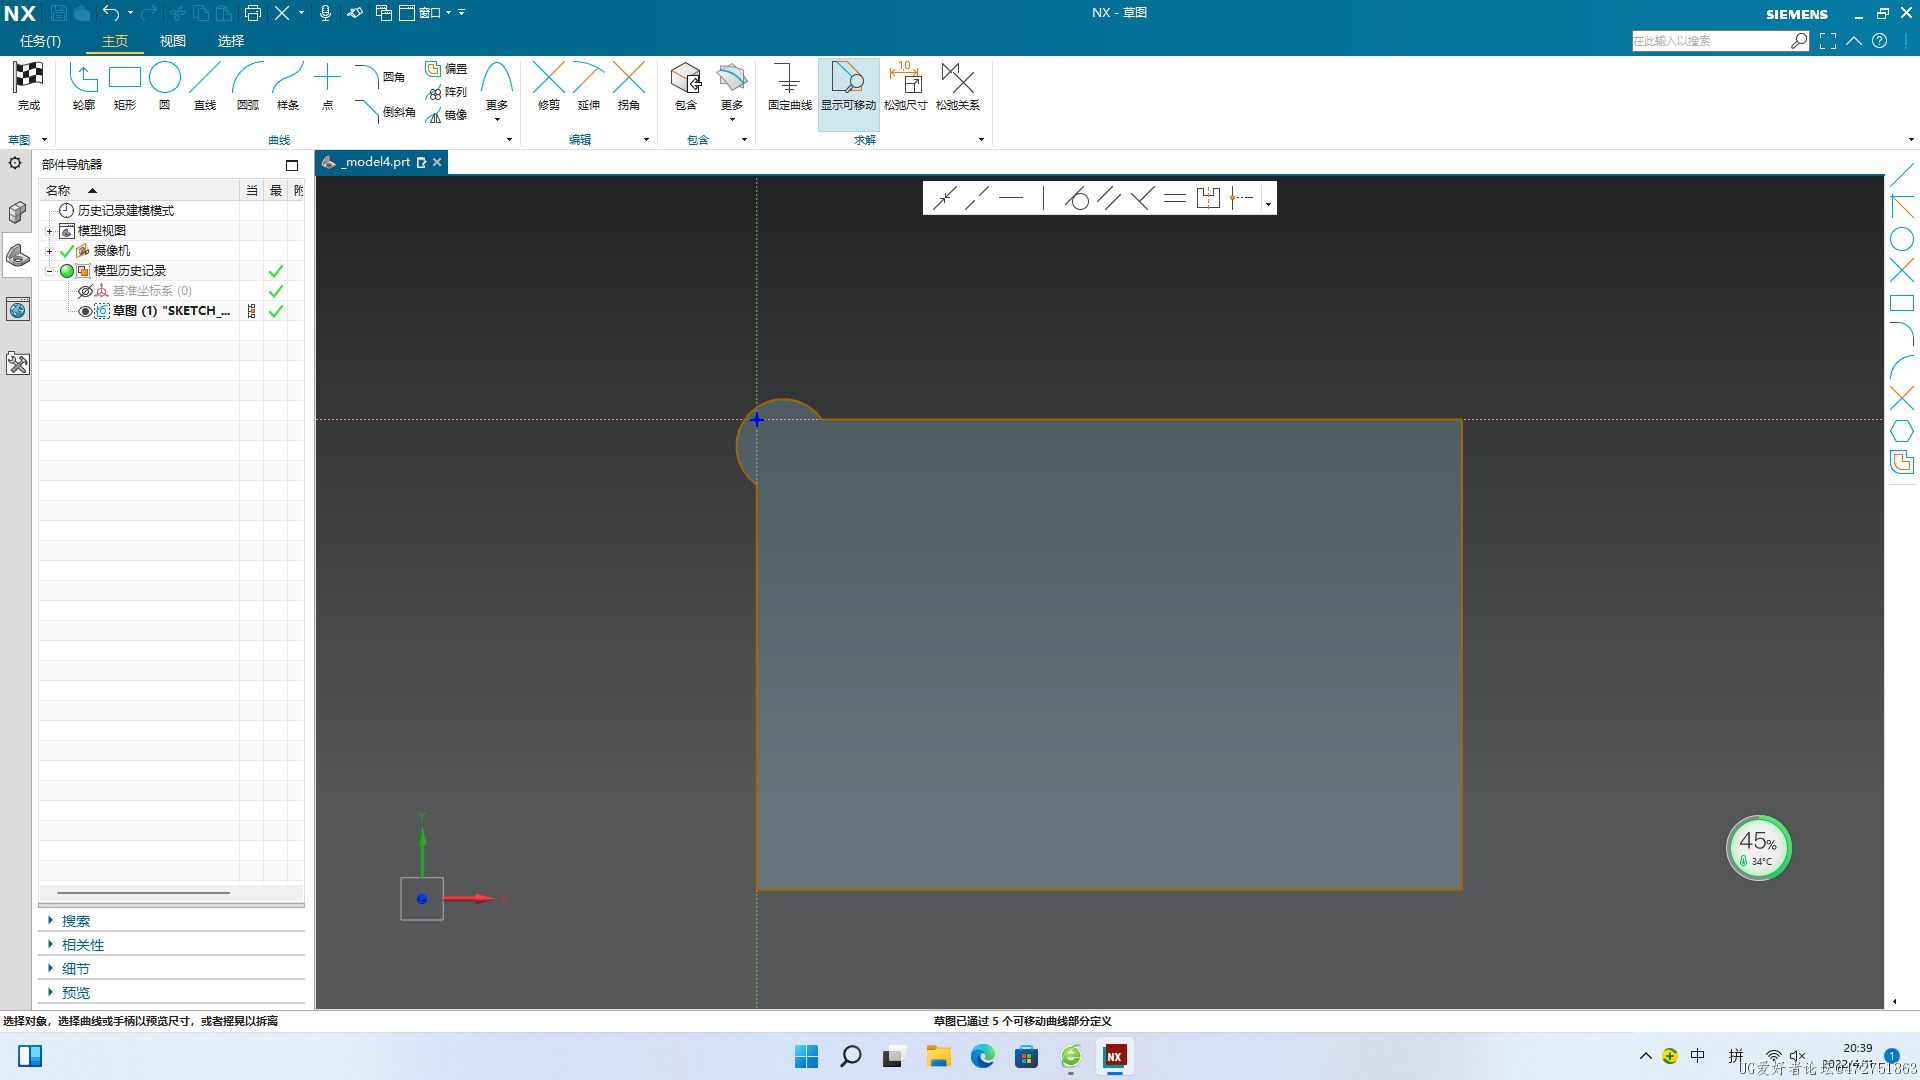Click the command search input field

(1711, 41)
